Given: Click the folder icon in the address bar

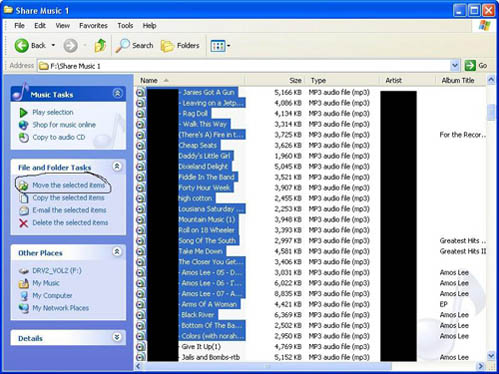Looking at the screenshot, I should coord(44,66).
